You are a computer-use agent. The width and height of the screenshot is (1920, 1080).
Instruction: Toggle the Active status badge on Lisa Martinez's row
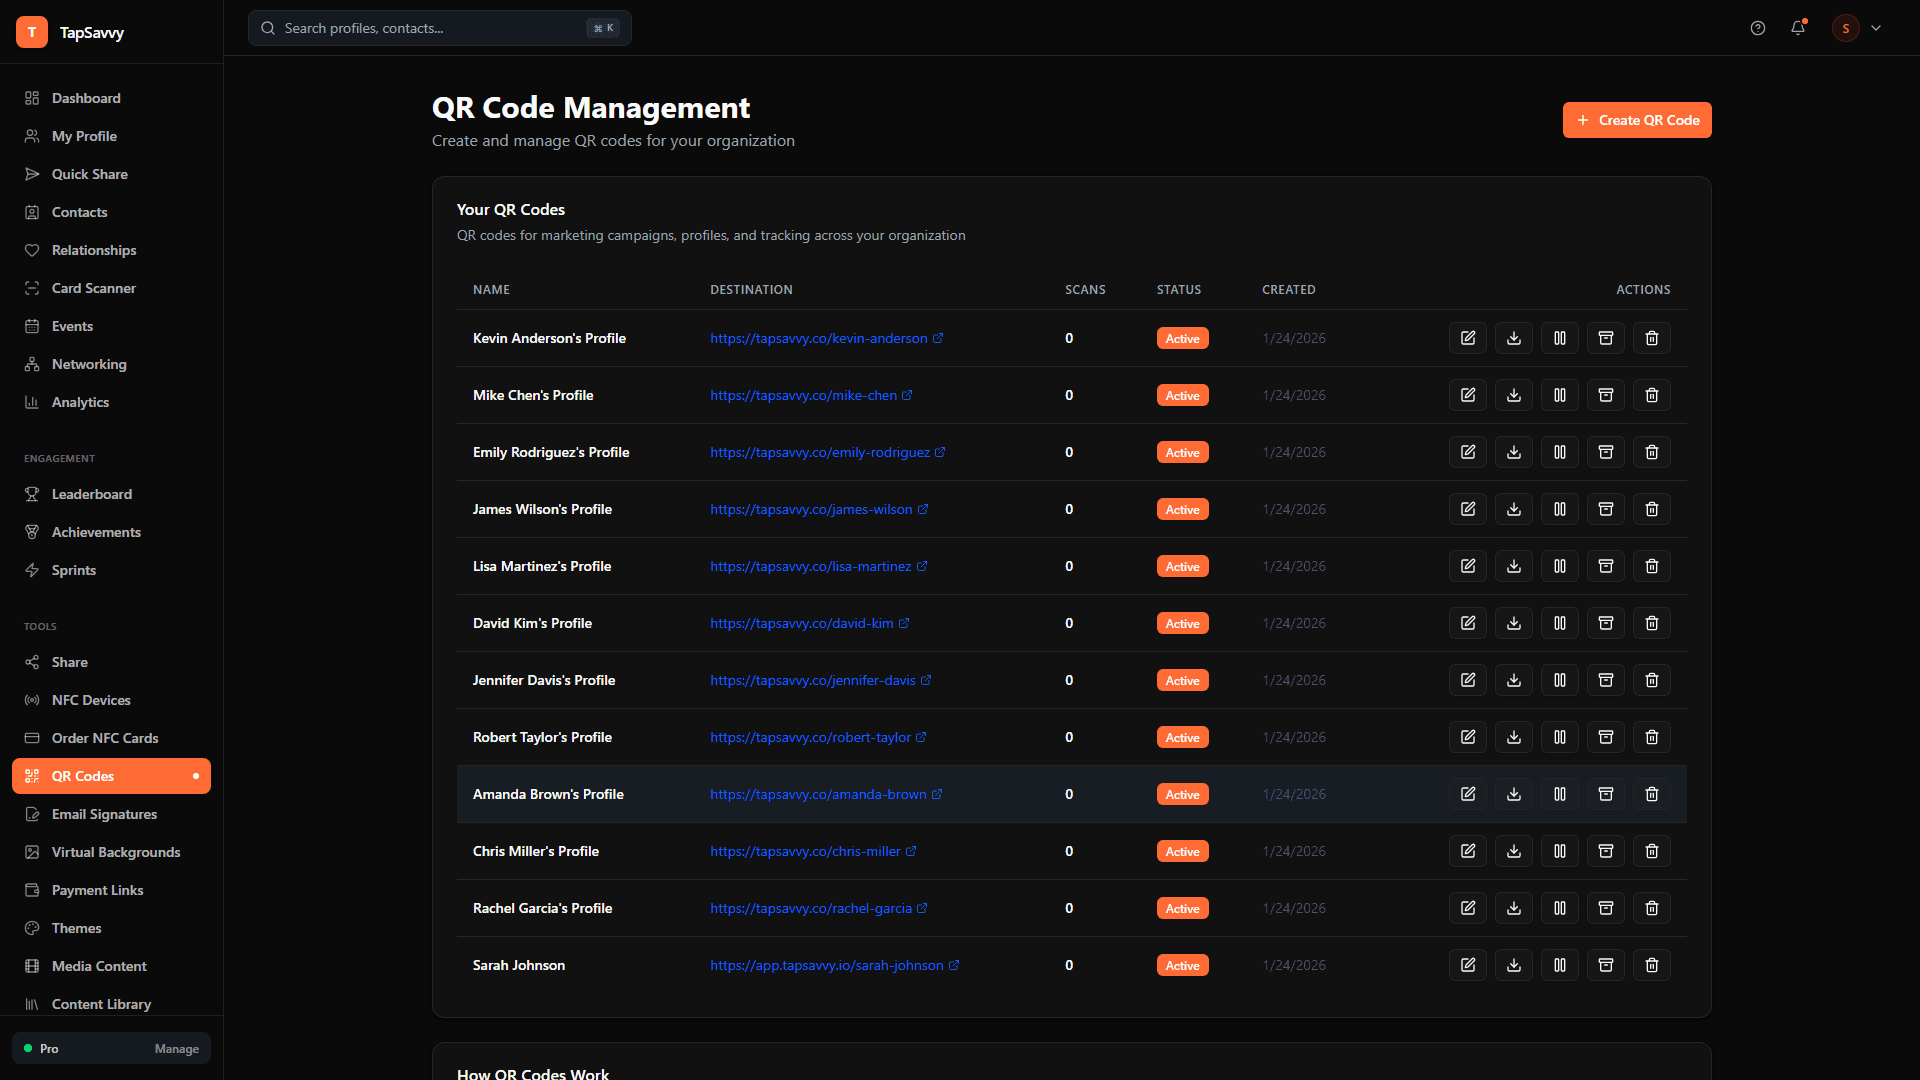tap(1182, 566)
